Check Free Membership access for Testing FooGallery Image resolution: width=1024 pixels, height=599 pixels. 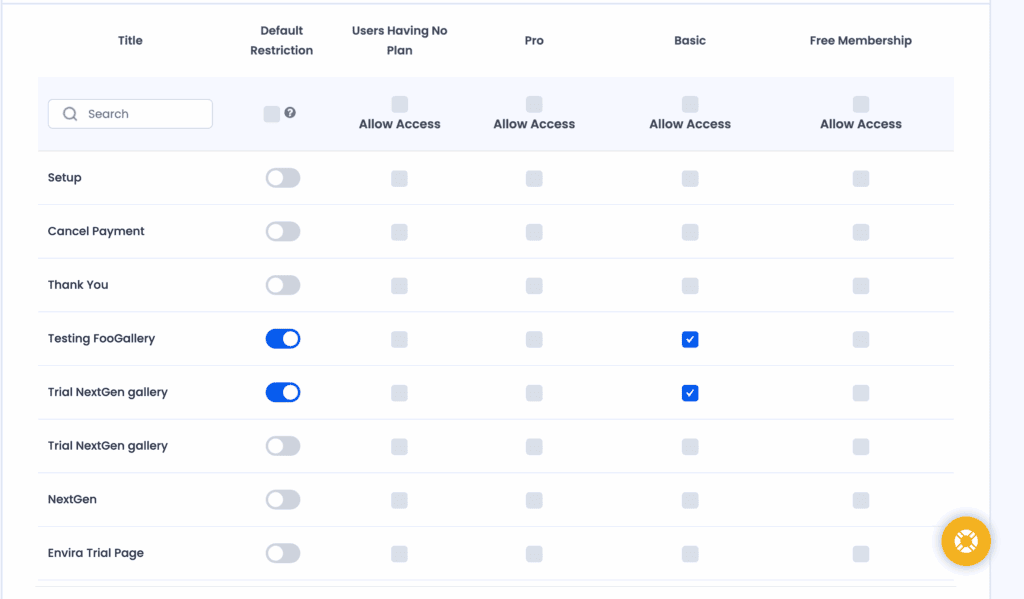click(x=861, y=339)
